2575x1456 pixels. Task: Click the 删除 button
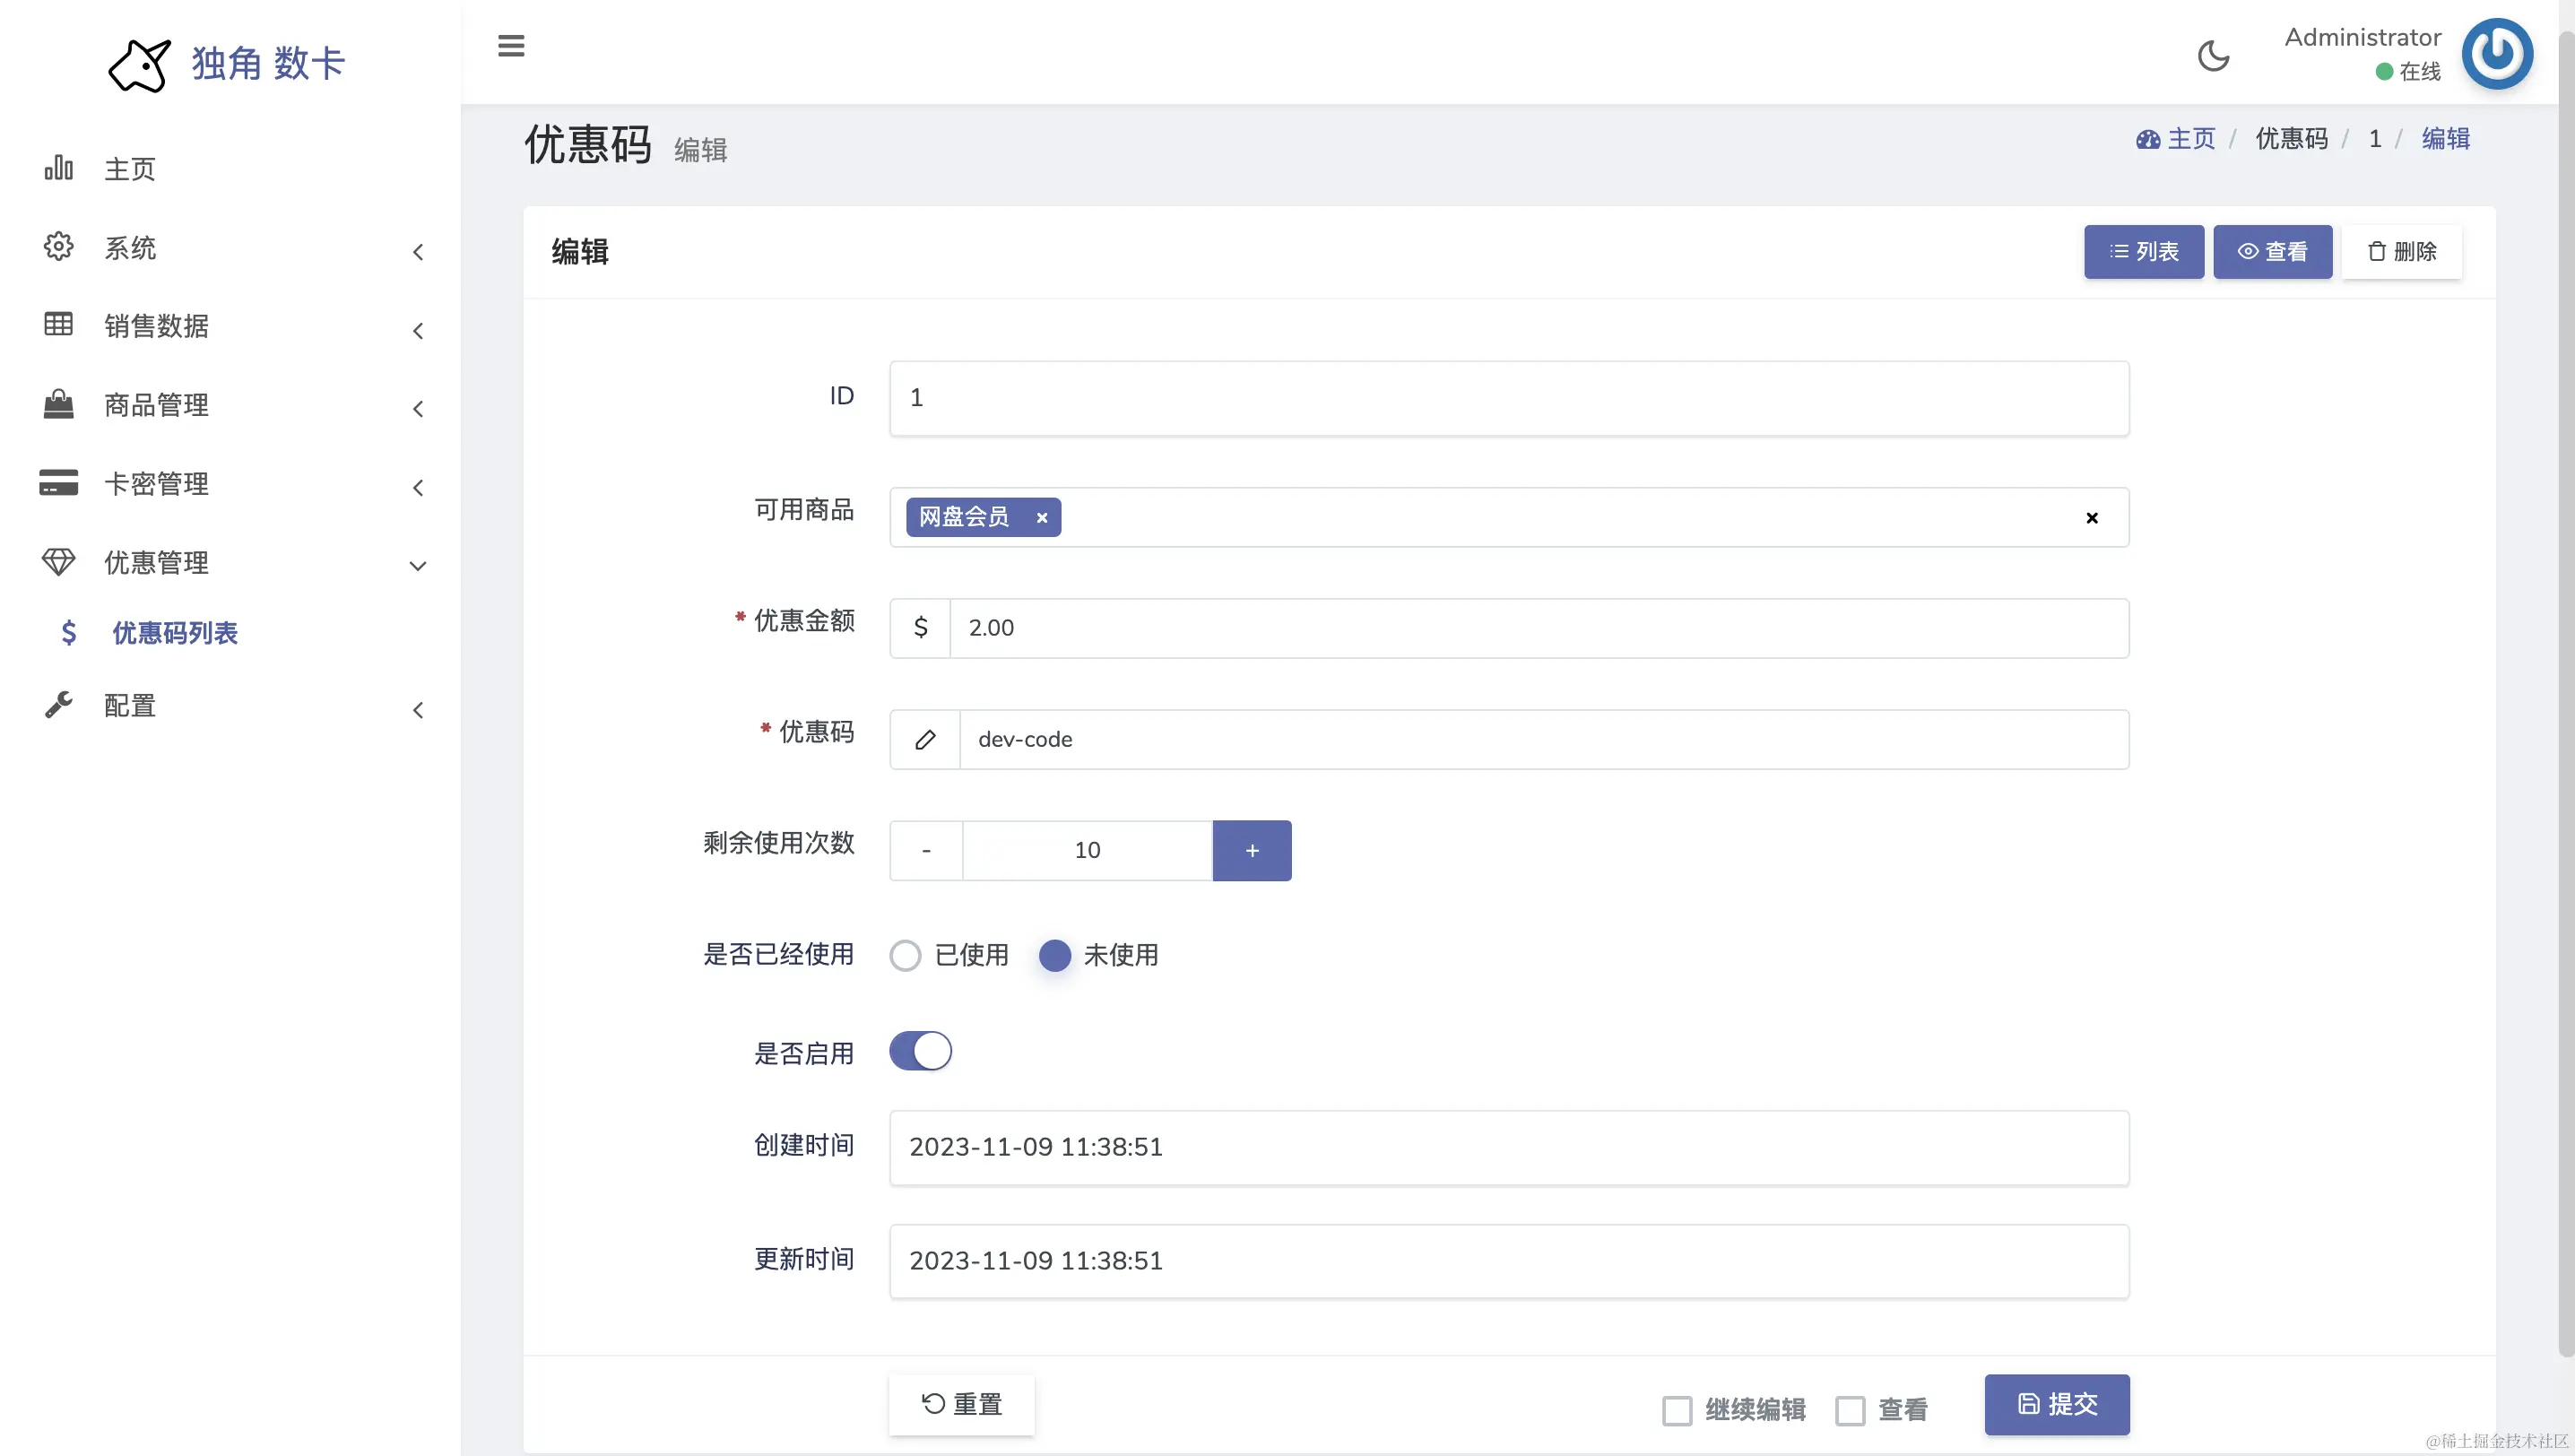(x=2401, y=251)
